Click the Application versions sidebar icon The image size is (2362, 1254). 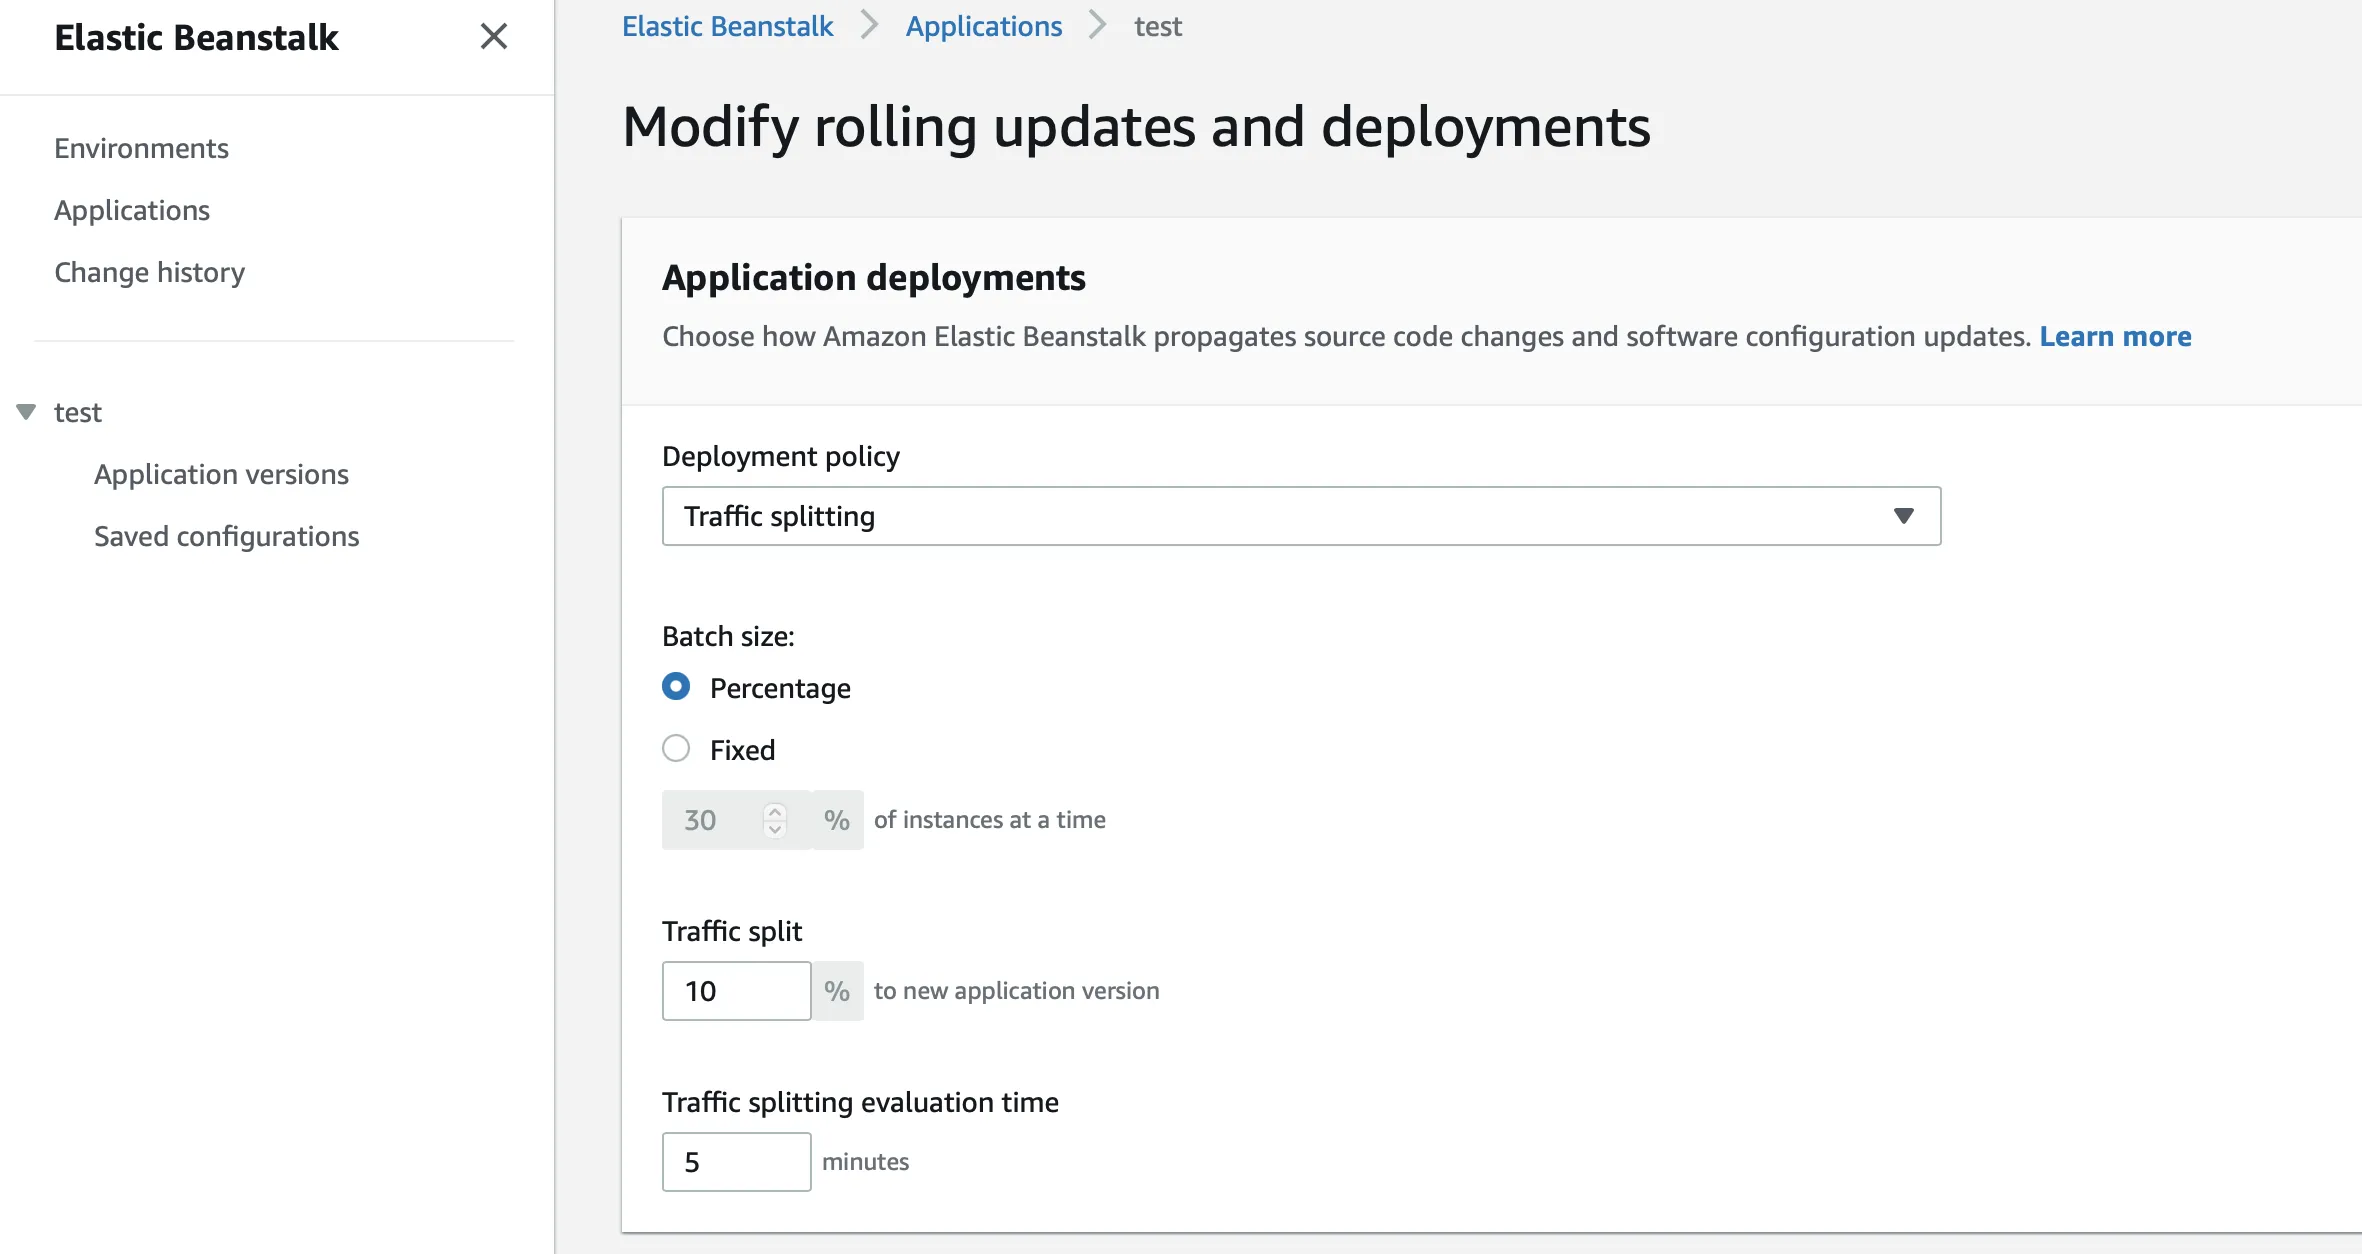(x=220, y=473)
